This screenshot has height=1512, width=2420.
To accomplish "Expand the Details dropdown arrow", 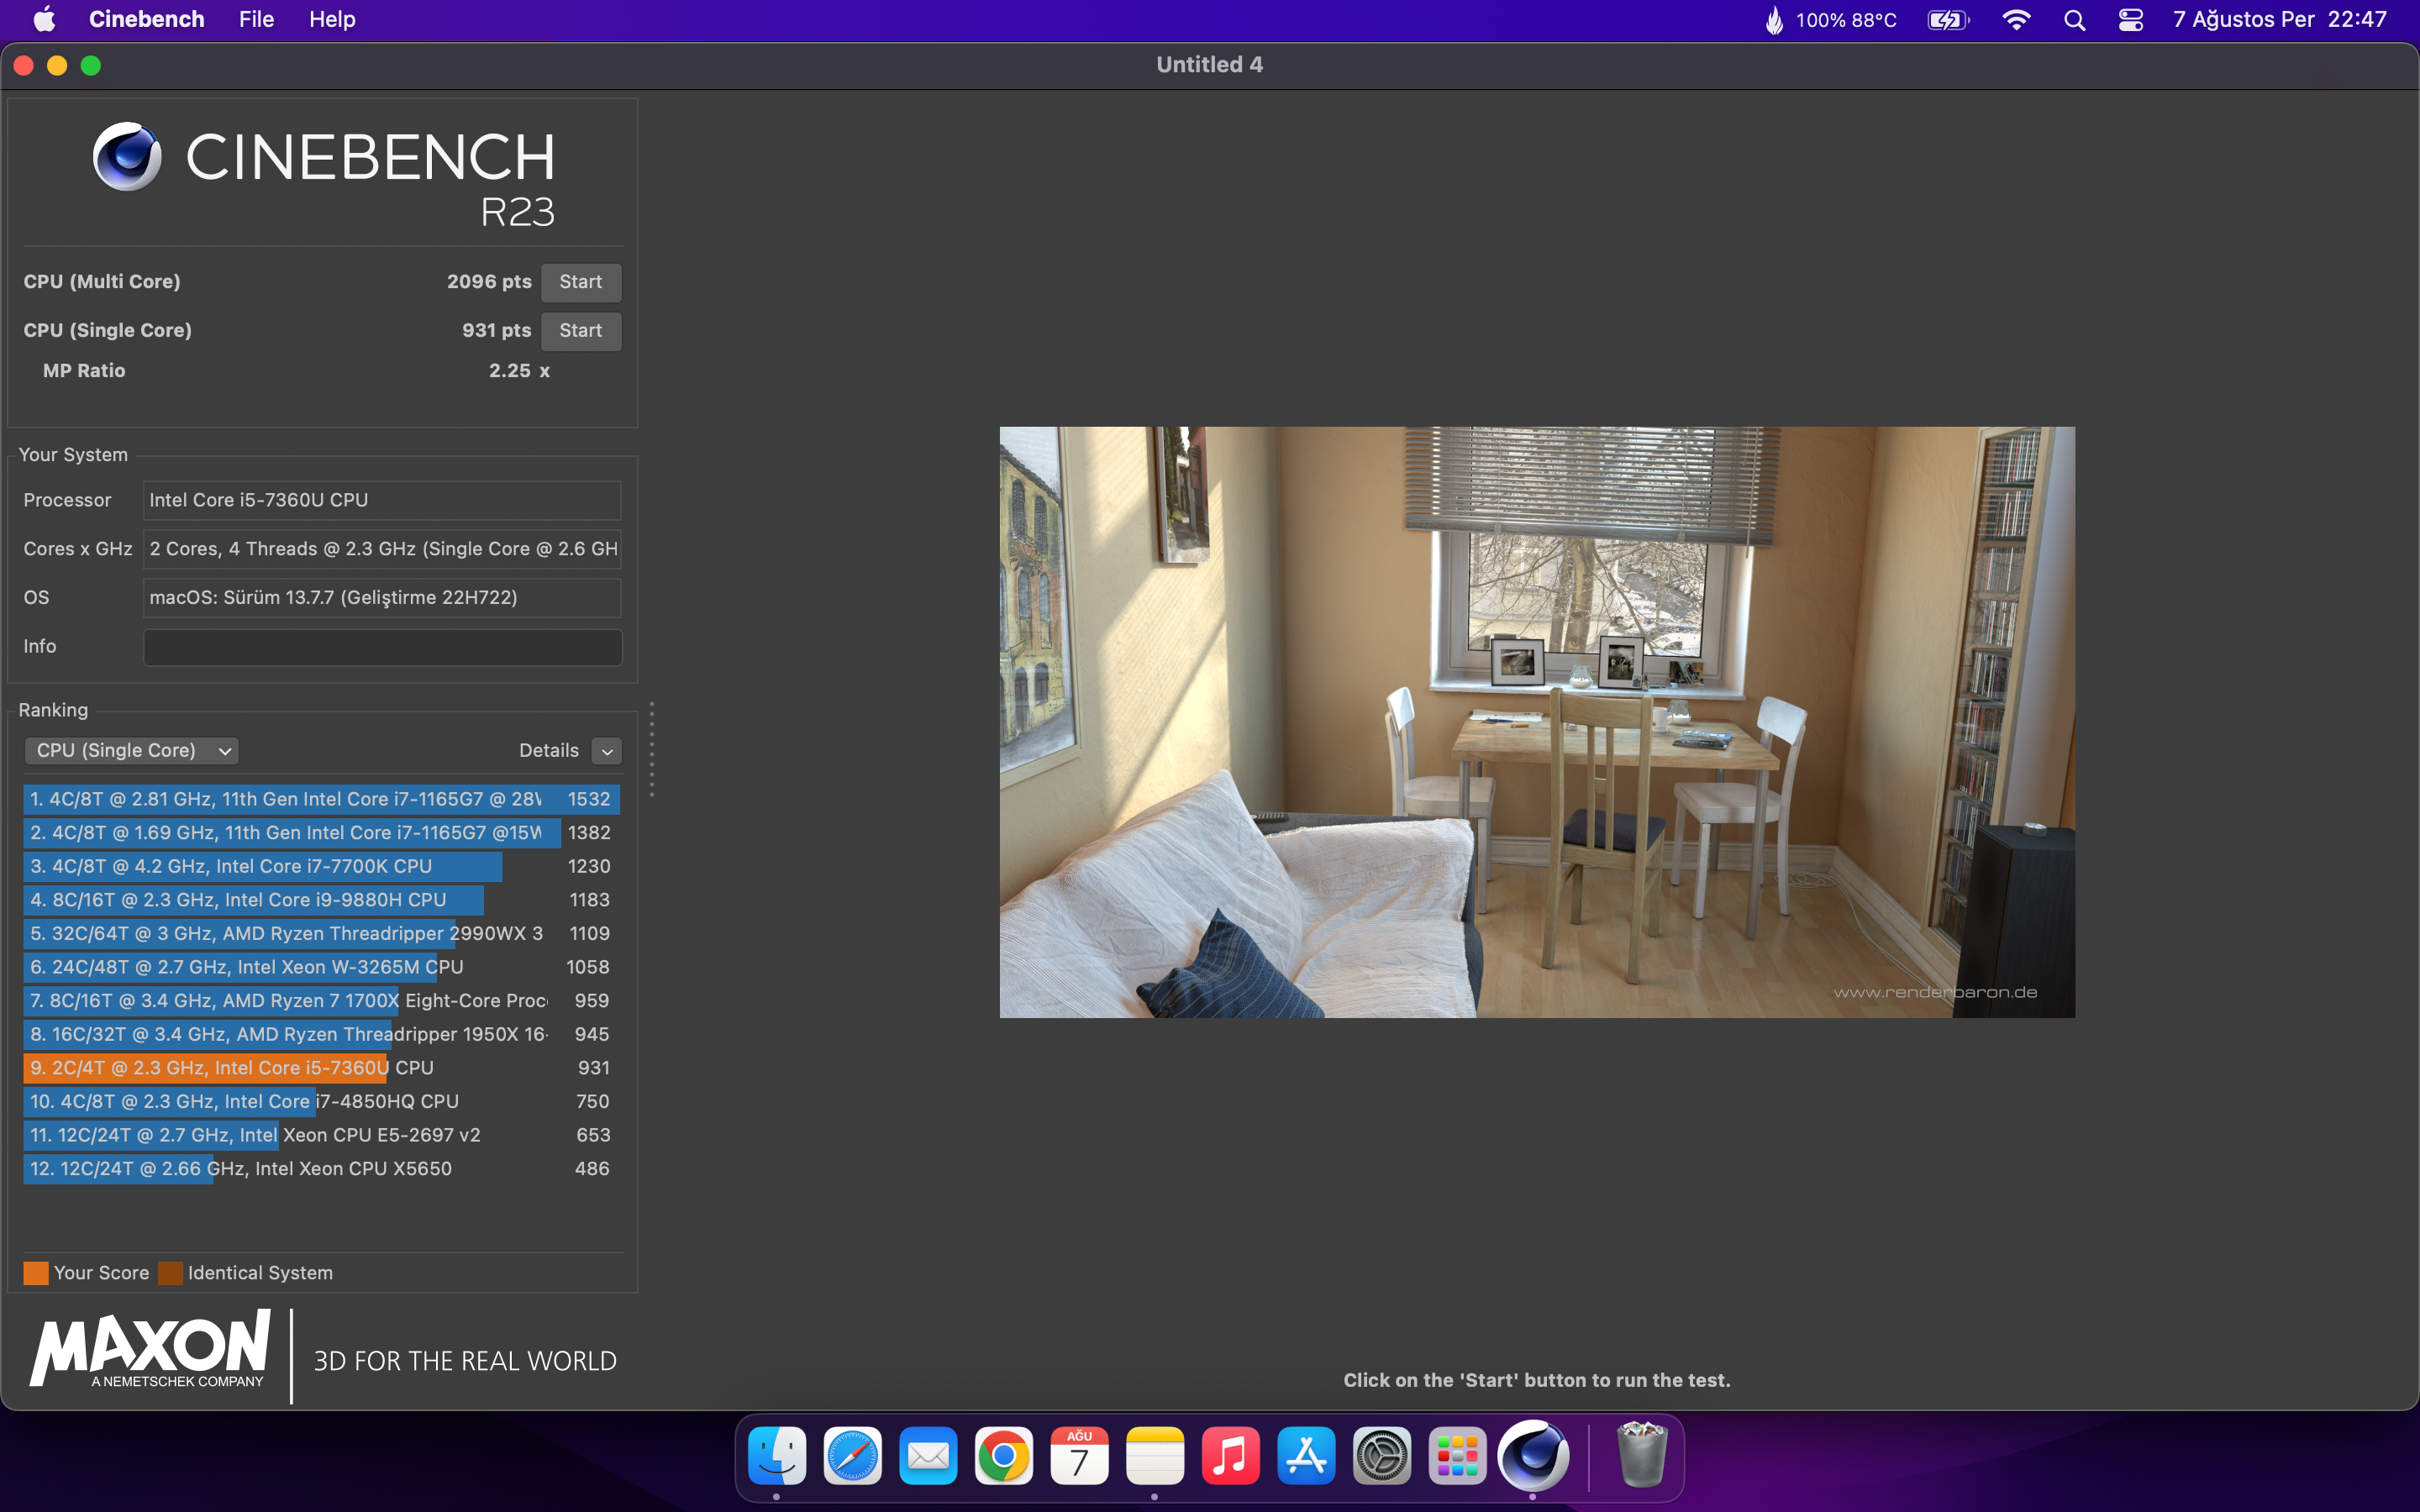I will click(606, 751).
